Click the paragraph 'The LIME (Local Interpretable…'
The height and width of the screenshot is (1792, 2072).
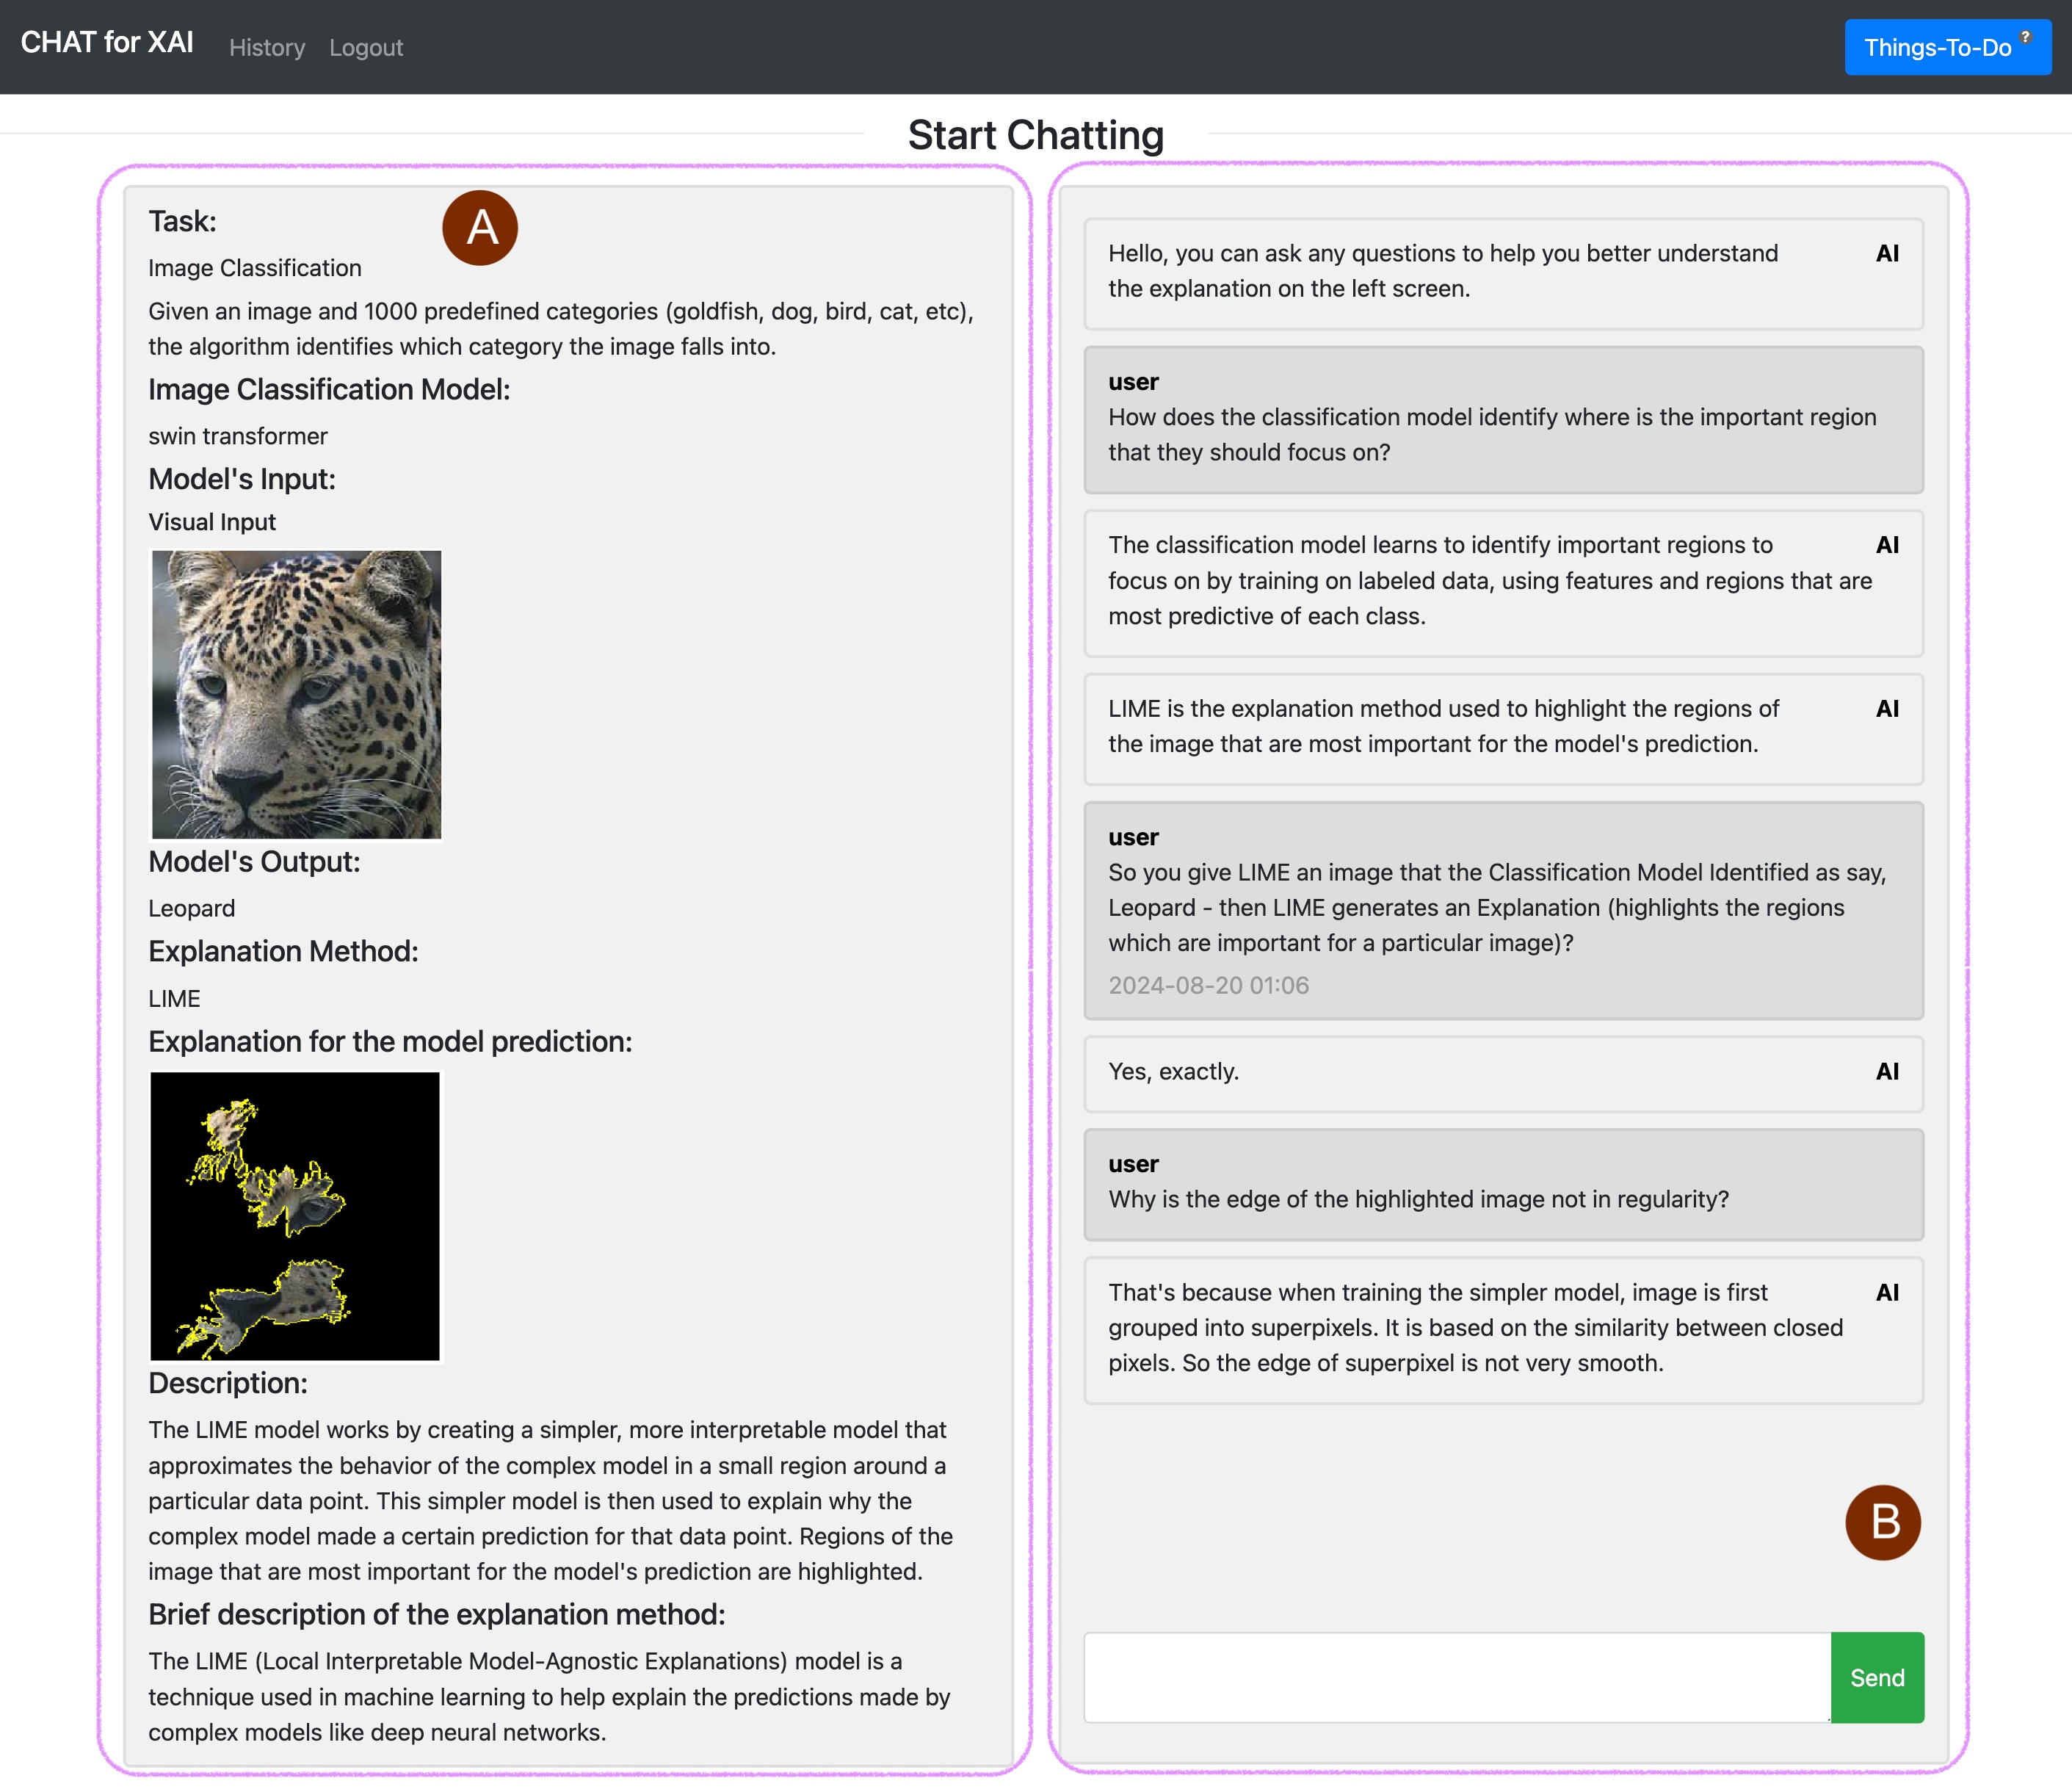(x=549, y=1696)
